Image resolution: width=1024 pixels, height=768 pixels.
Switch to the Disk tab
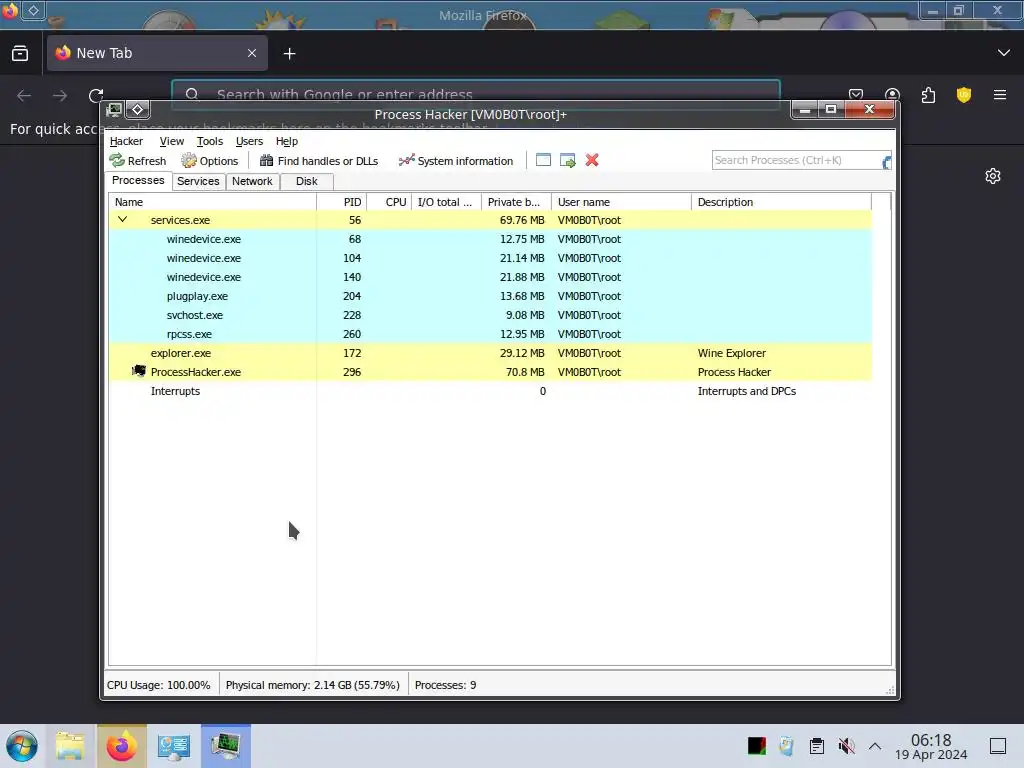(306, 181)
